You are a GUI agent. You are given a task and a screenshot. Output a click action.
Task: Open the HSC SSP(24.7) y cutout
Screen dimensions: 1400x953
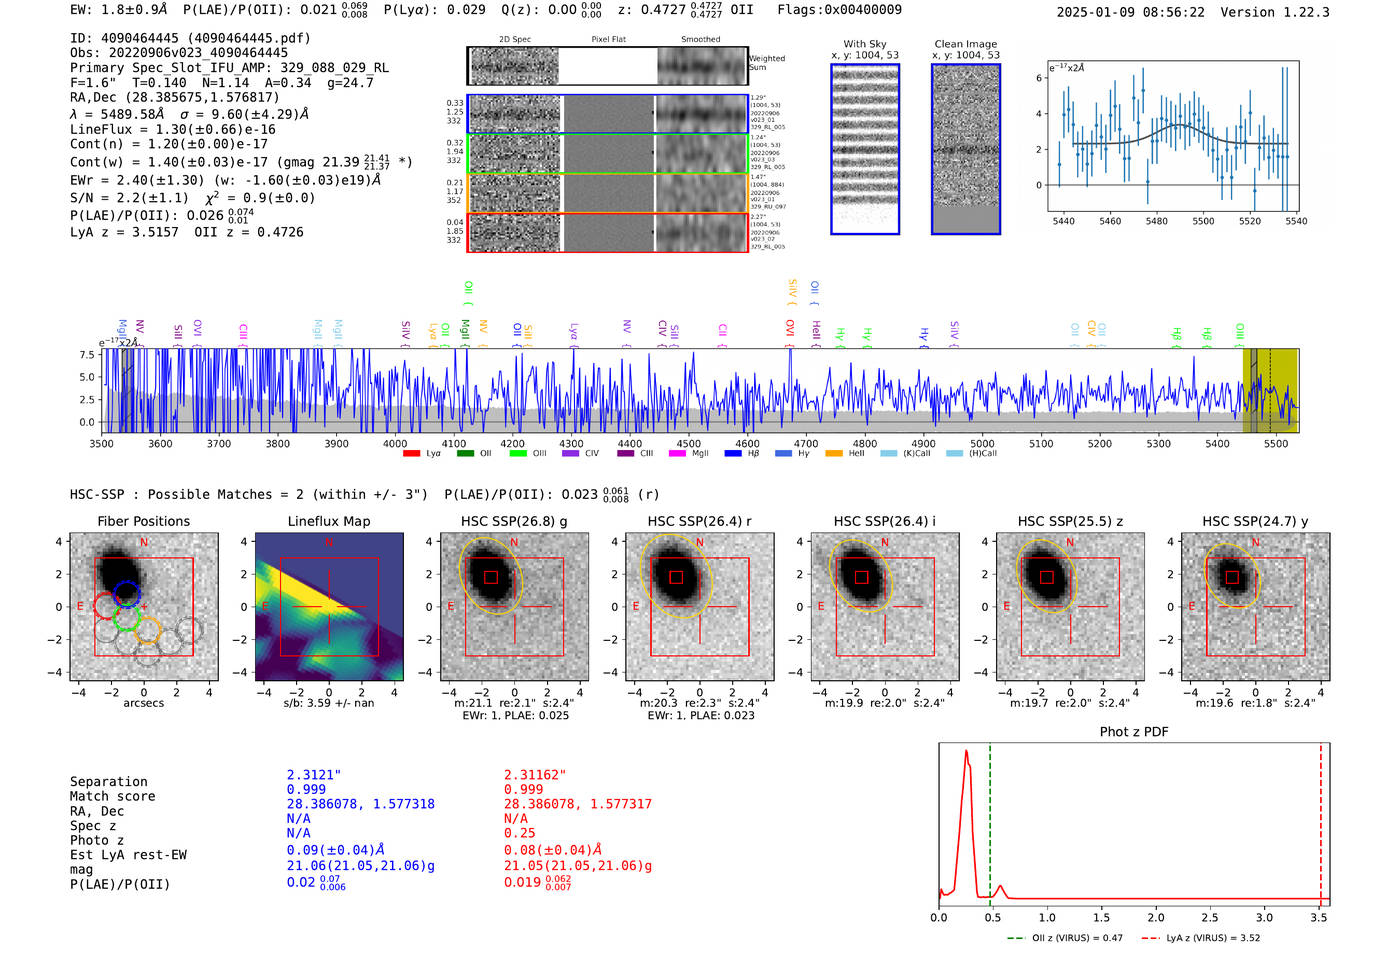(1256, 606)
